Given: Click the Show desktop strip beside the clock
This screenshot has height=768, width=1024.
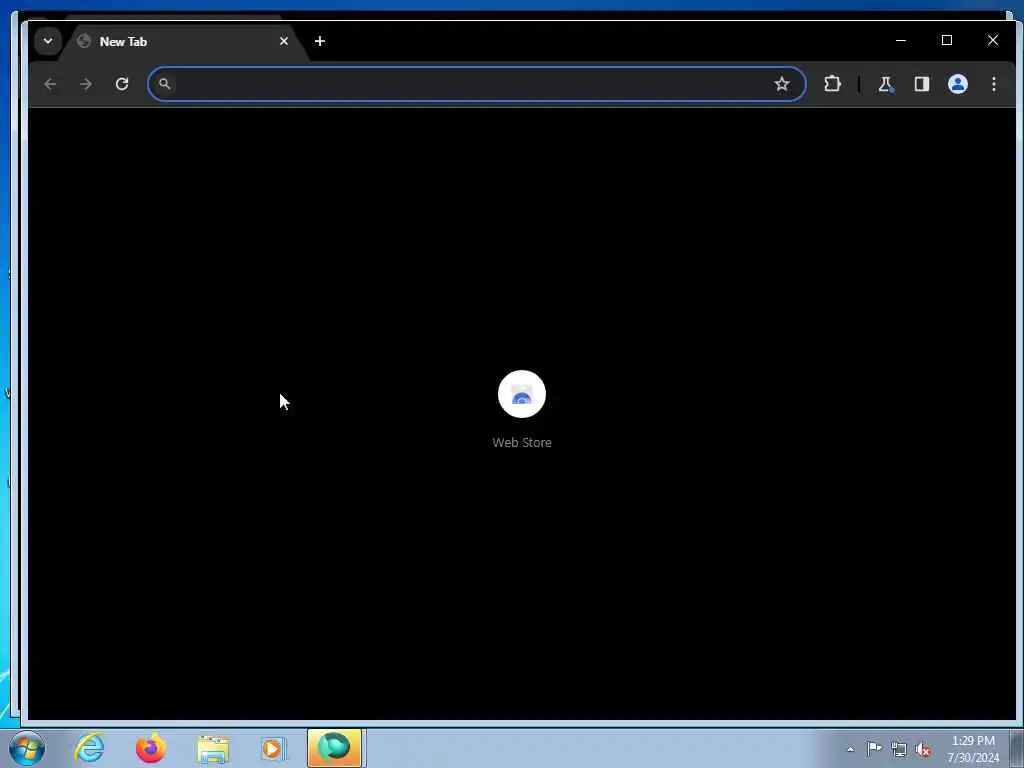Looking at the screenshot, I should point(1016,748).
